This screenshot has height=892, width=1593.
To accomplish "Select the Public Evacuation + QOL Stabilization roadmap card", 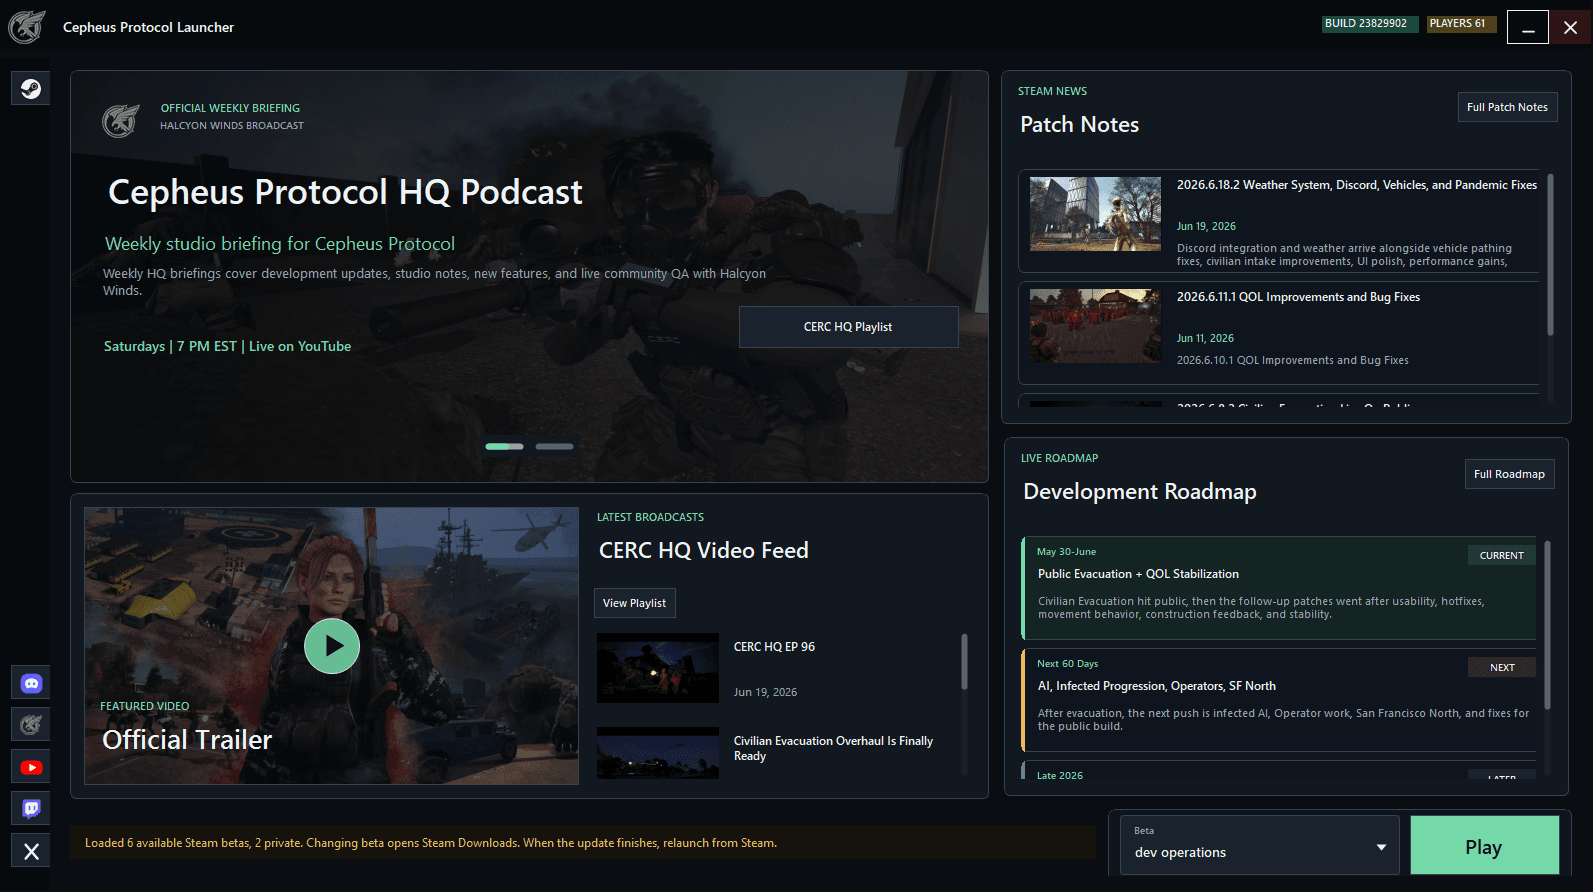I will point(1278,588).
